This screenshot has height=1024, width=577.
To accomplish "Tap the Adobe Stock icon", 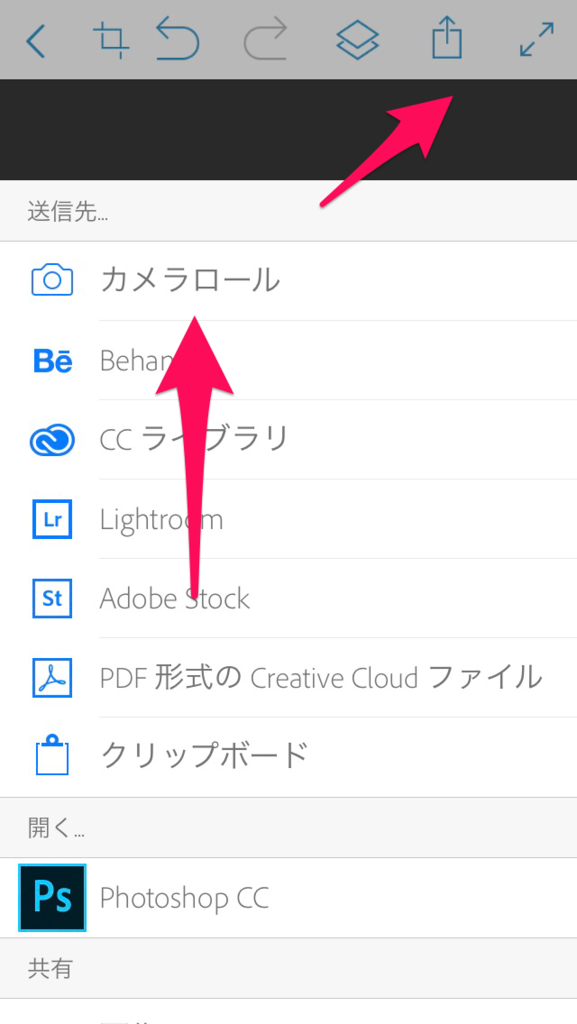I will click(x=51, y=599).
